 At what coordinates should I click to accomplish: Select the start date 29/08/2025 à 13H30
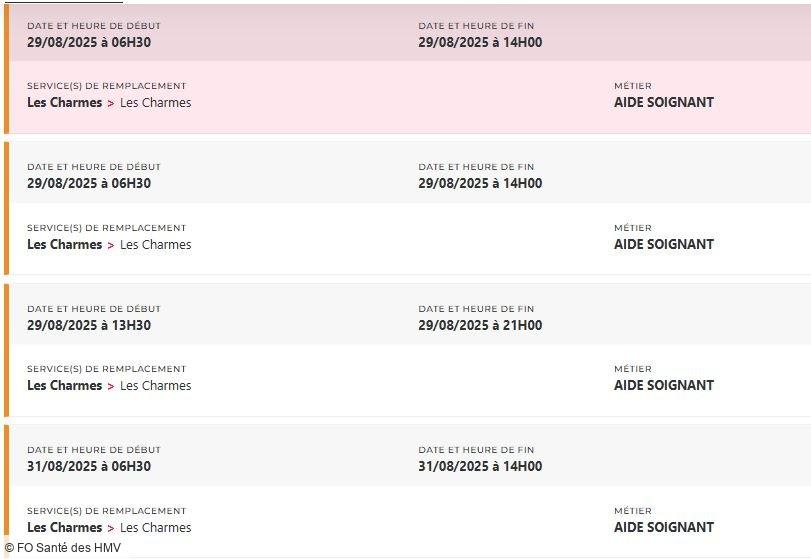click(x=89, y=325)
